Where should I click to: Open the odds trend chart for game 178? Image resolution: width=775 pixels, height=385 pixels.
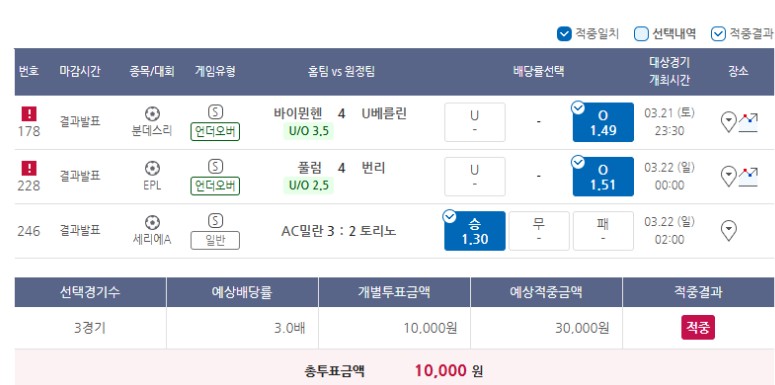point(748,122)
